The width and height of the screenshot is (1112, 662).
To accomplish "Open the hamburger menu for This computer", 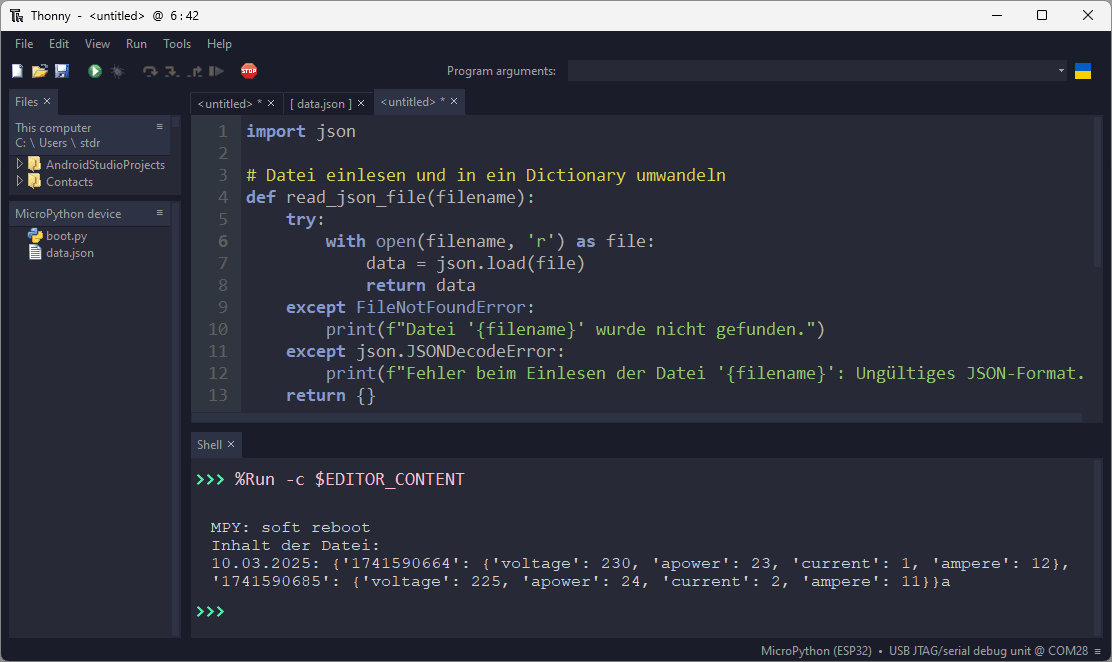I will (159, 127).
